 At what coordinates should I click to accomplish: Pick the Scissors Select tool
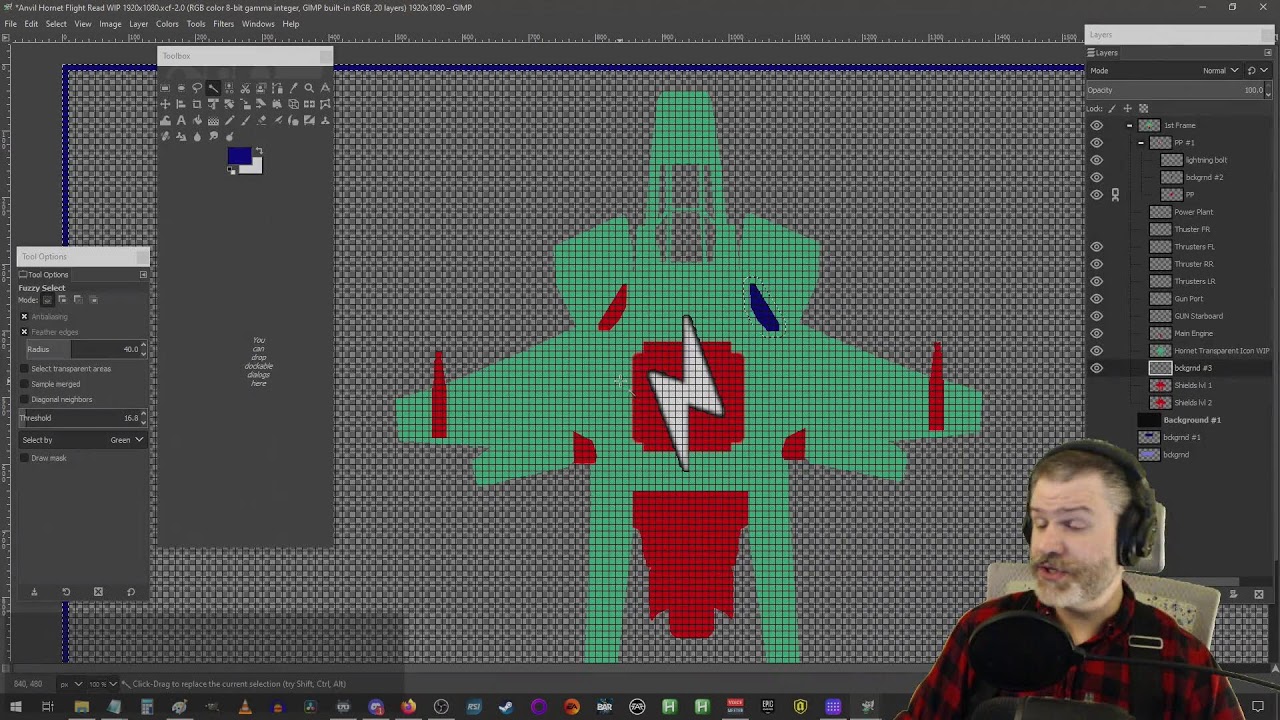coord(245,88)
